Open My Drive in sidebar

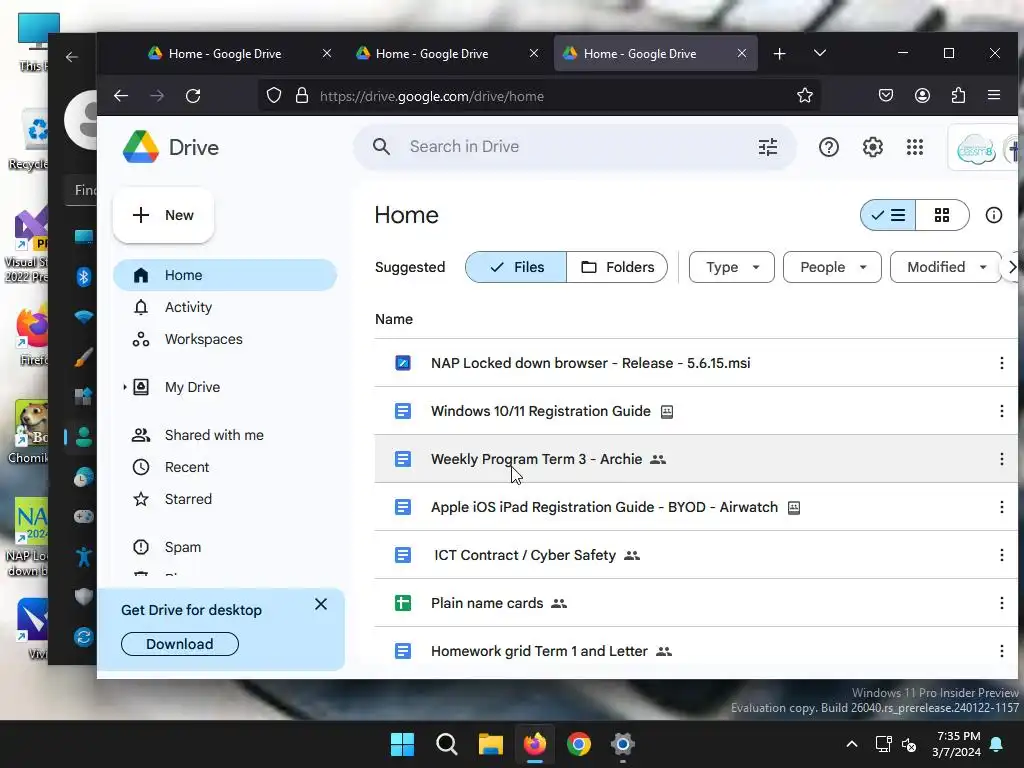click(x=225, y=387)
